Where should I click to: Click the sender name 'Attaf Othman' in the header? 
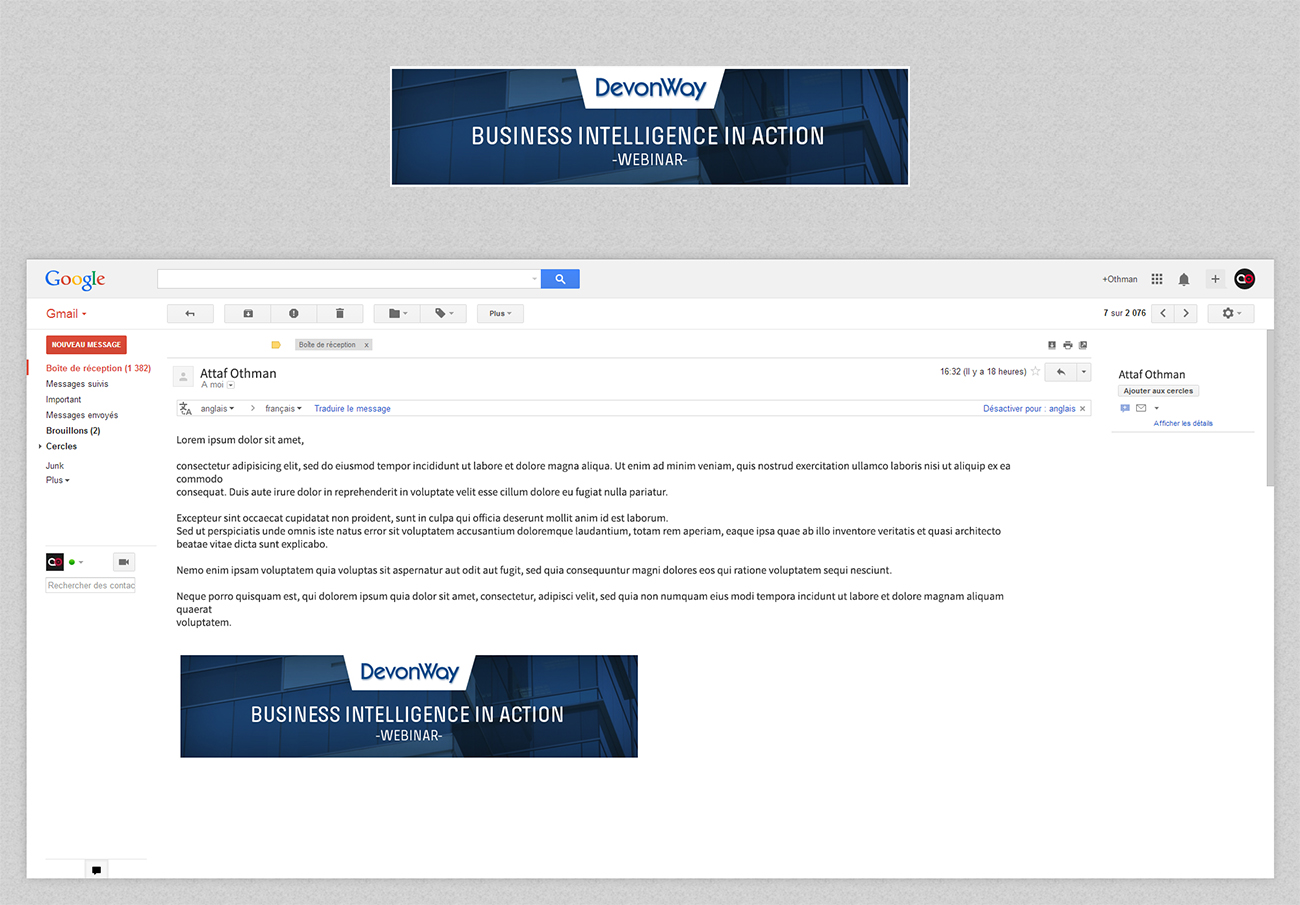(x=238, y=373)
